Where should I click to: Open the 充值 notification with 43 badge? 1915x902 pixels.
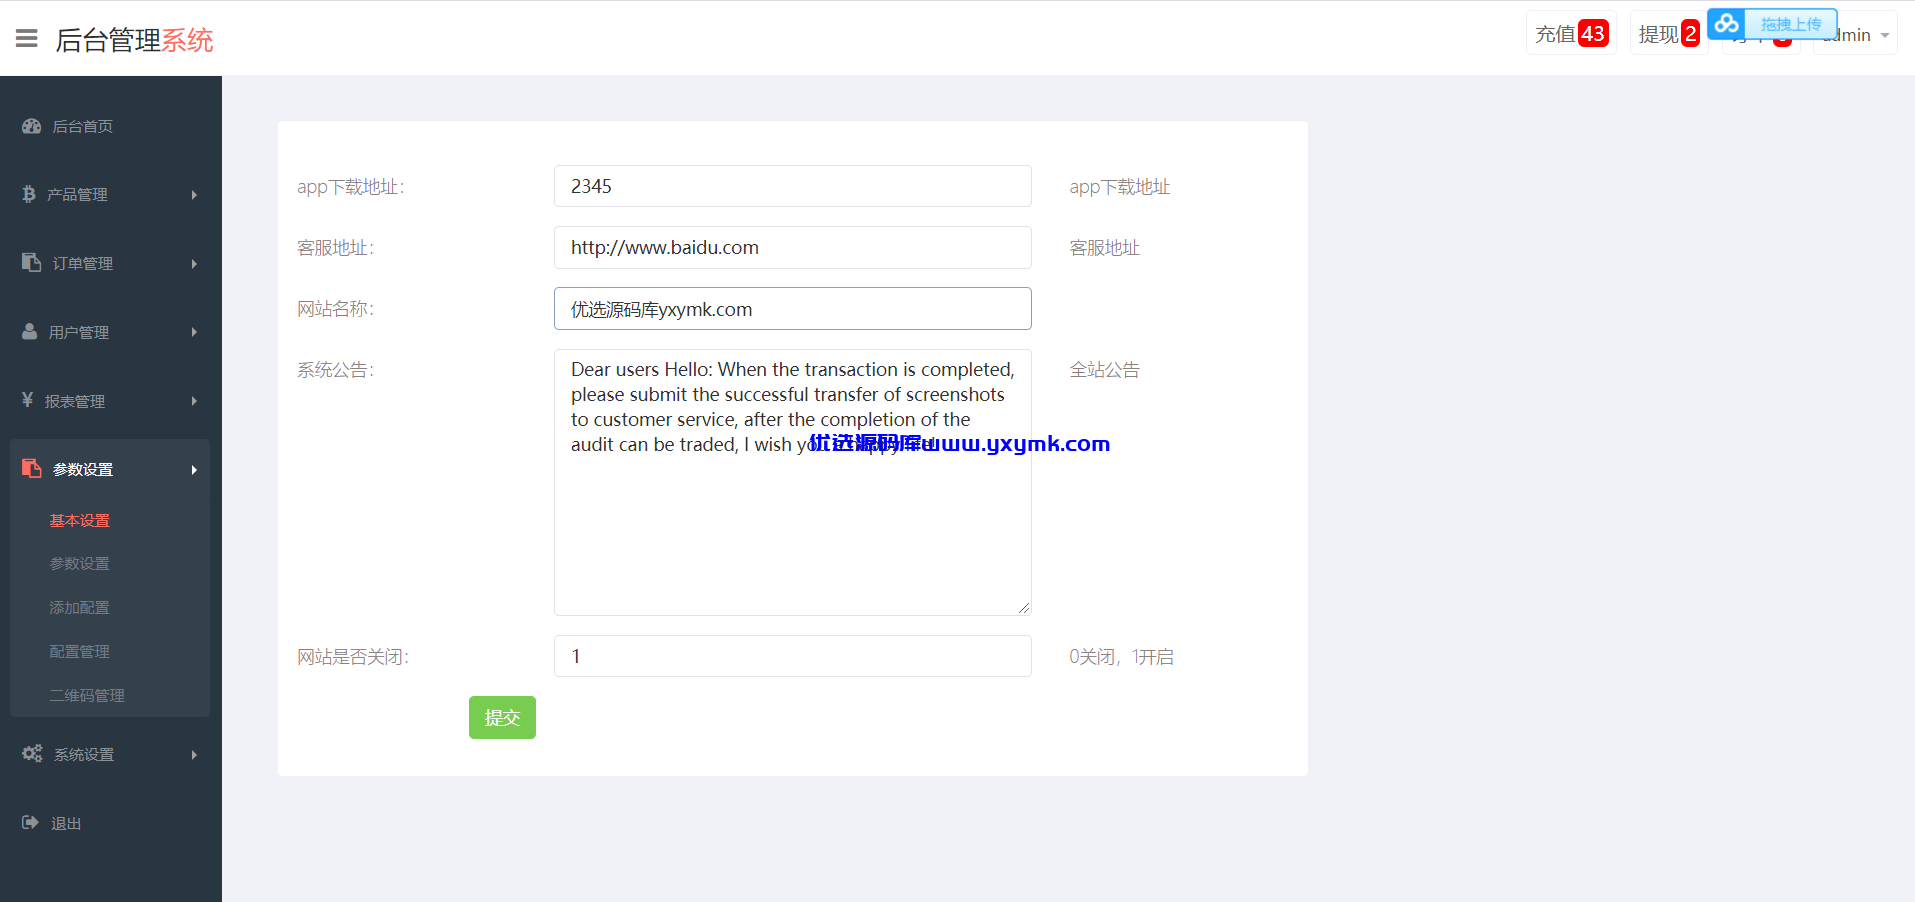[1571, 34]
